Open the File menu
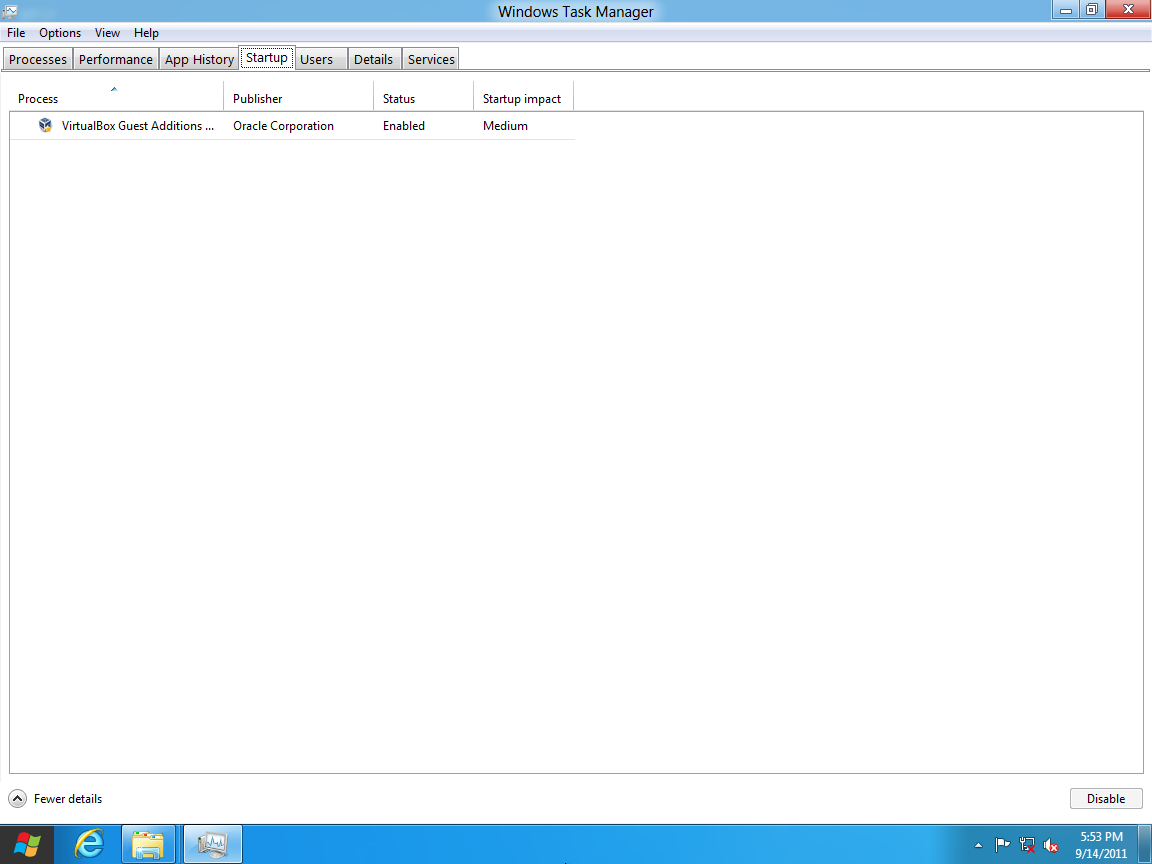Image resolution: width=1152 pixels, height=864 pixels. click(16, 33)
